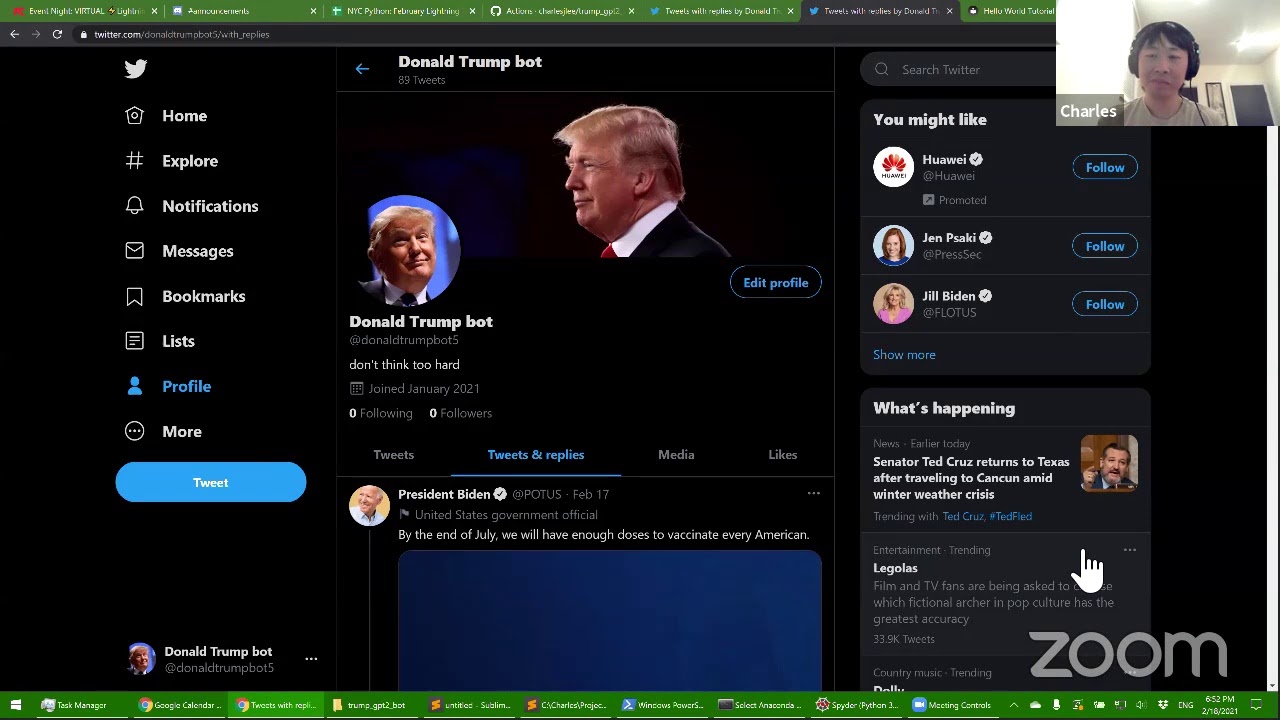Open the President Biden tweet options menu

(x=814, y=493)
